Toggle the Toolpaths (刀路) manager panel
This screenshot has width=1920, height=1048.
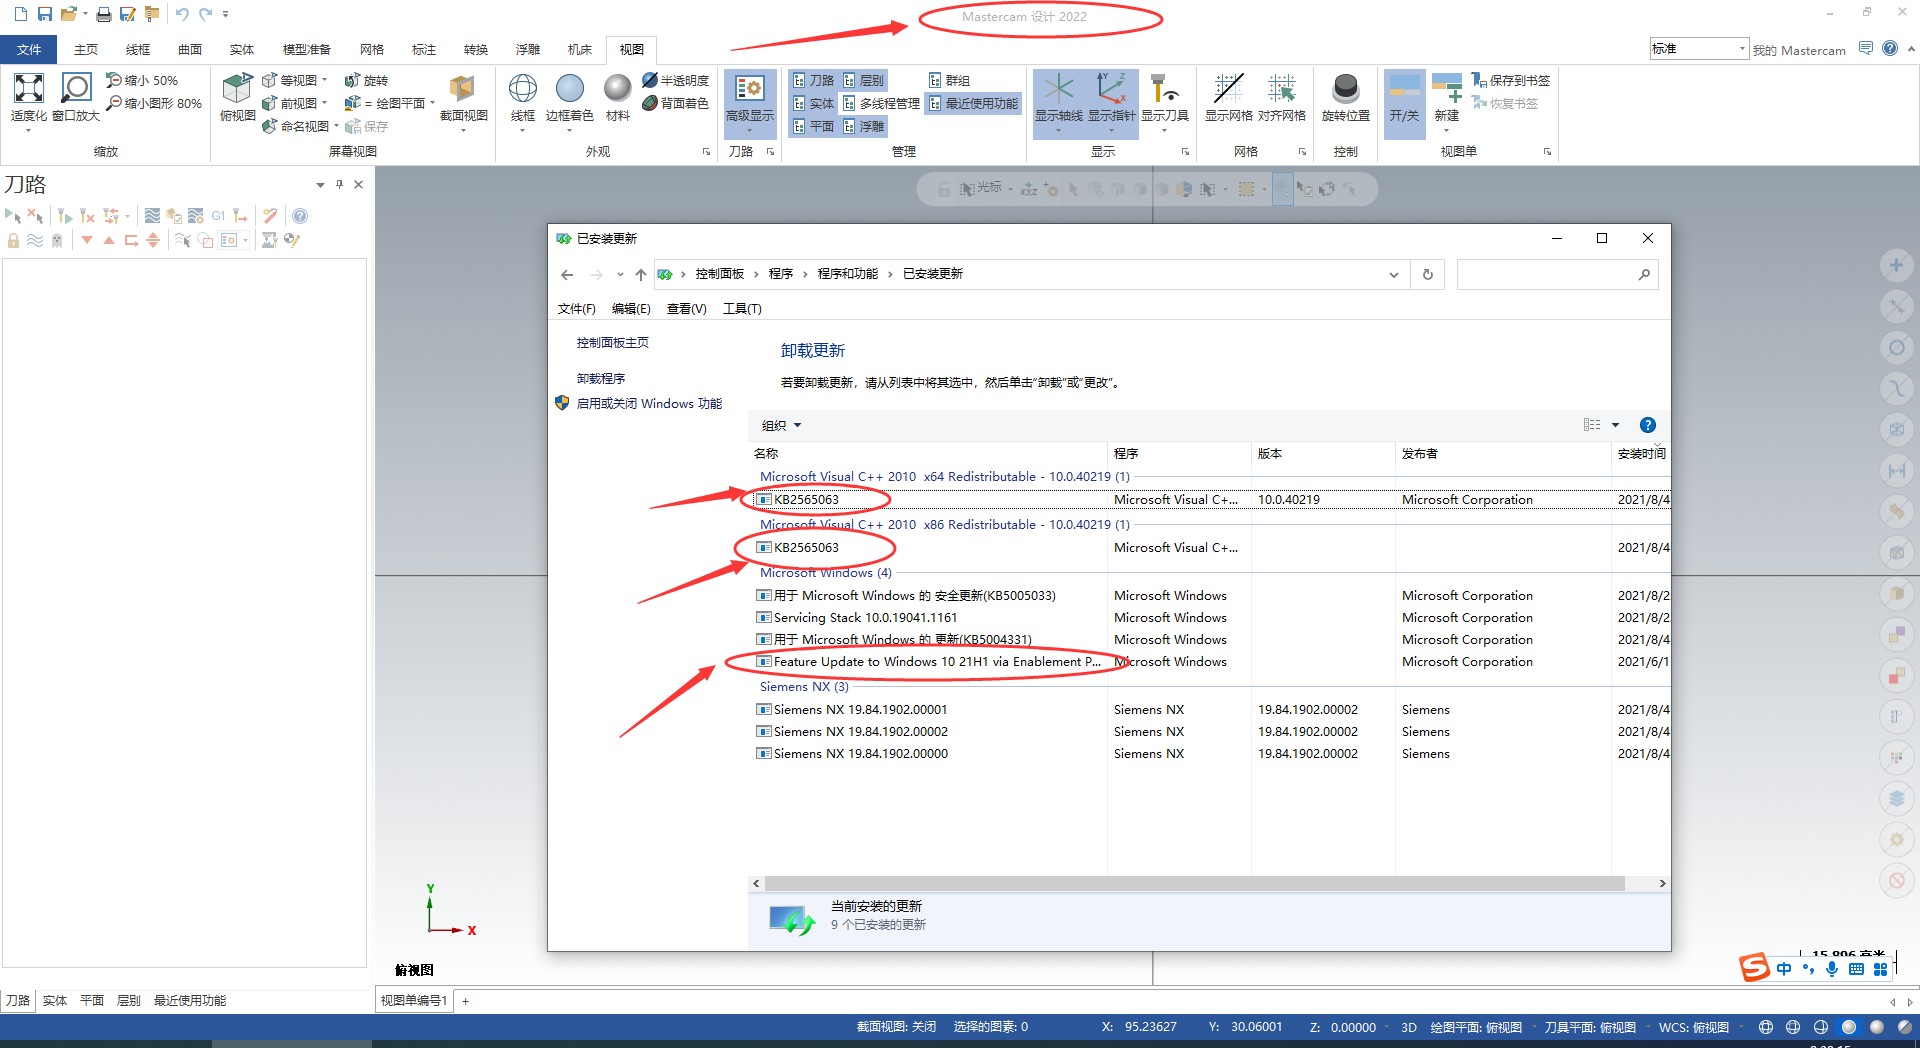812,80
